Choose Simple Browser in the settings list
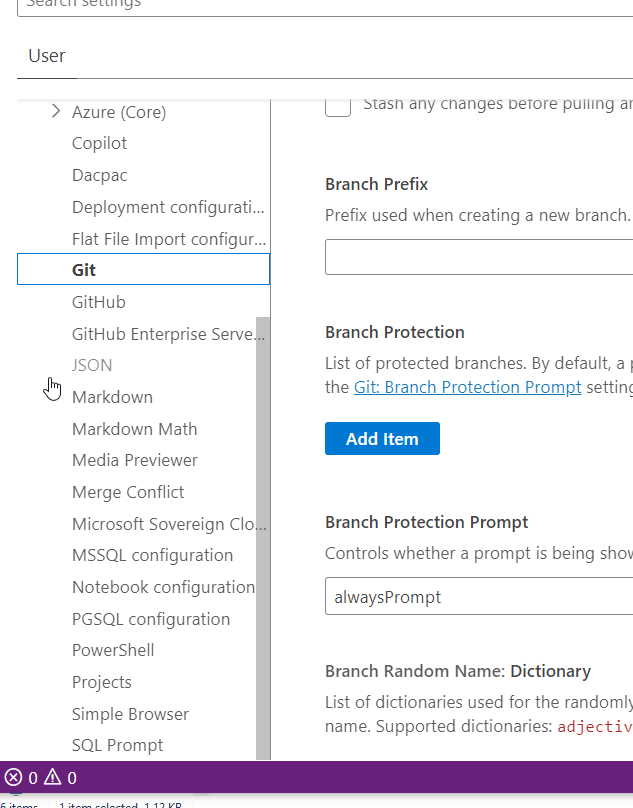633x808 pixels. coord(130,714)
